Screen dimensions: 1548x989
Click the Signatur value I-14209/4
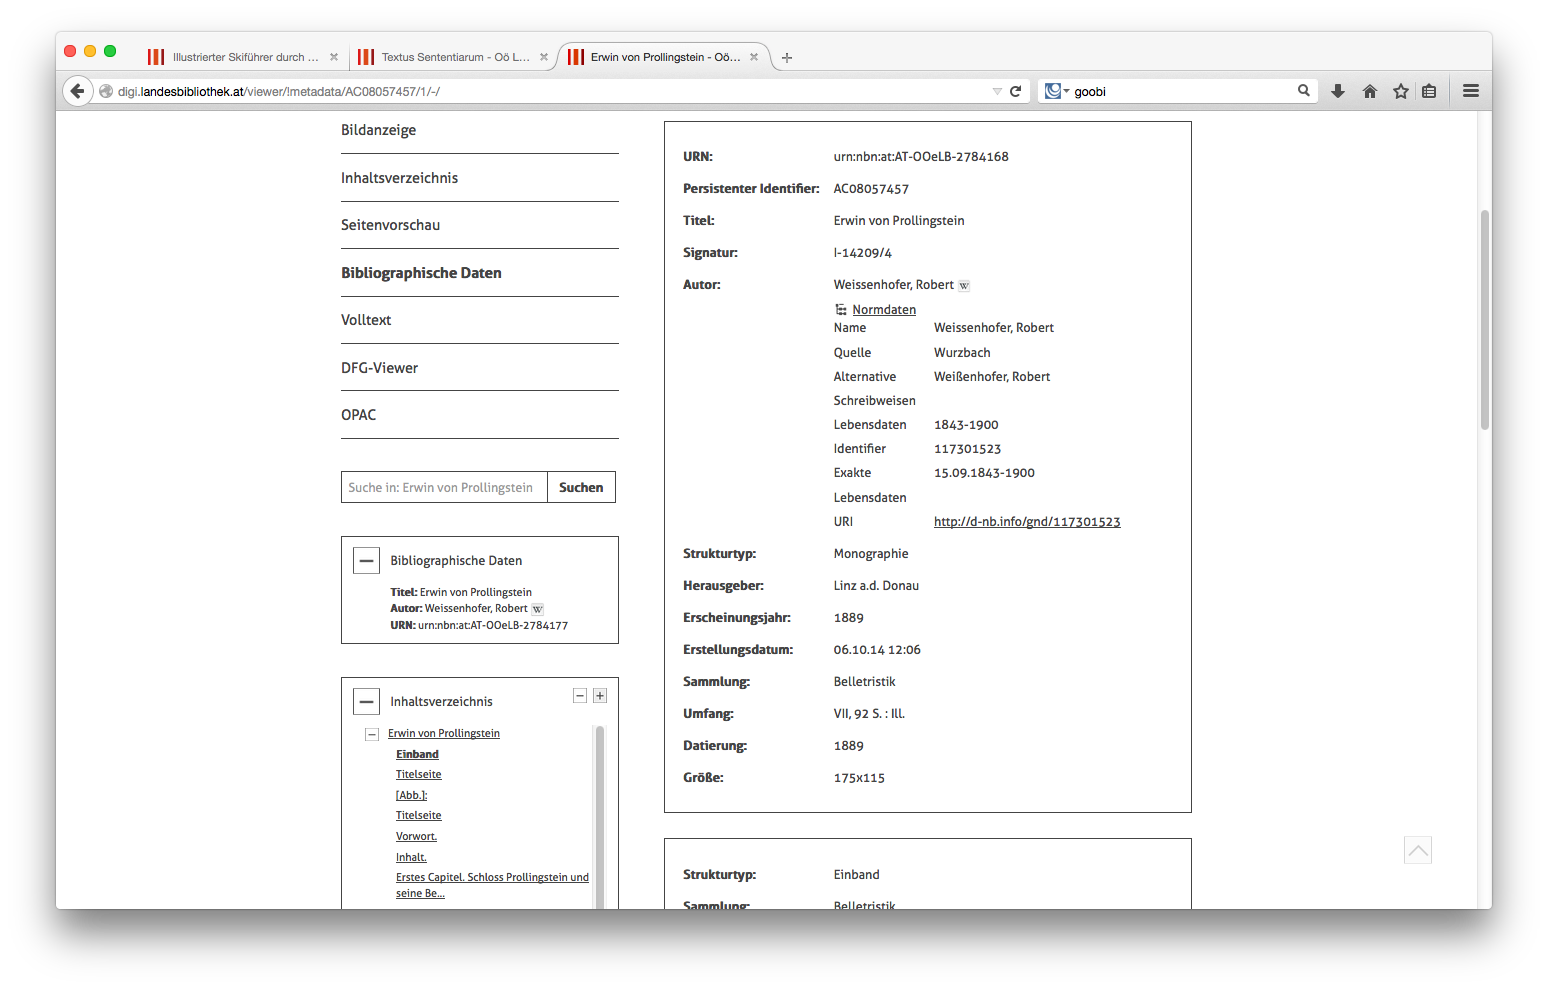pyautogui.click(x=863, y=253)
